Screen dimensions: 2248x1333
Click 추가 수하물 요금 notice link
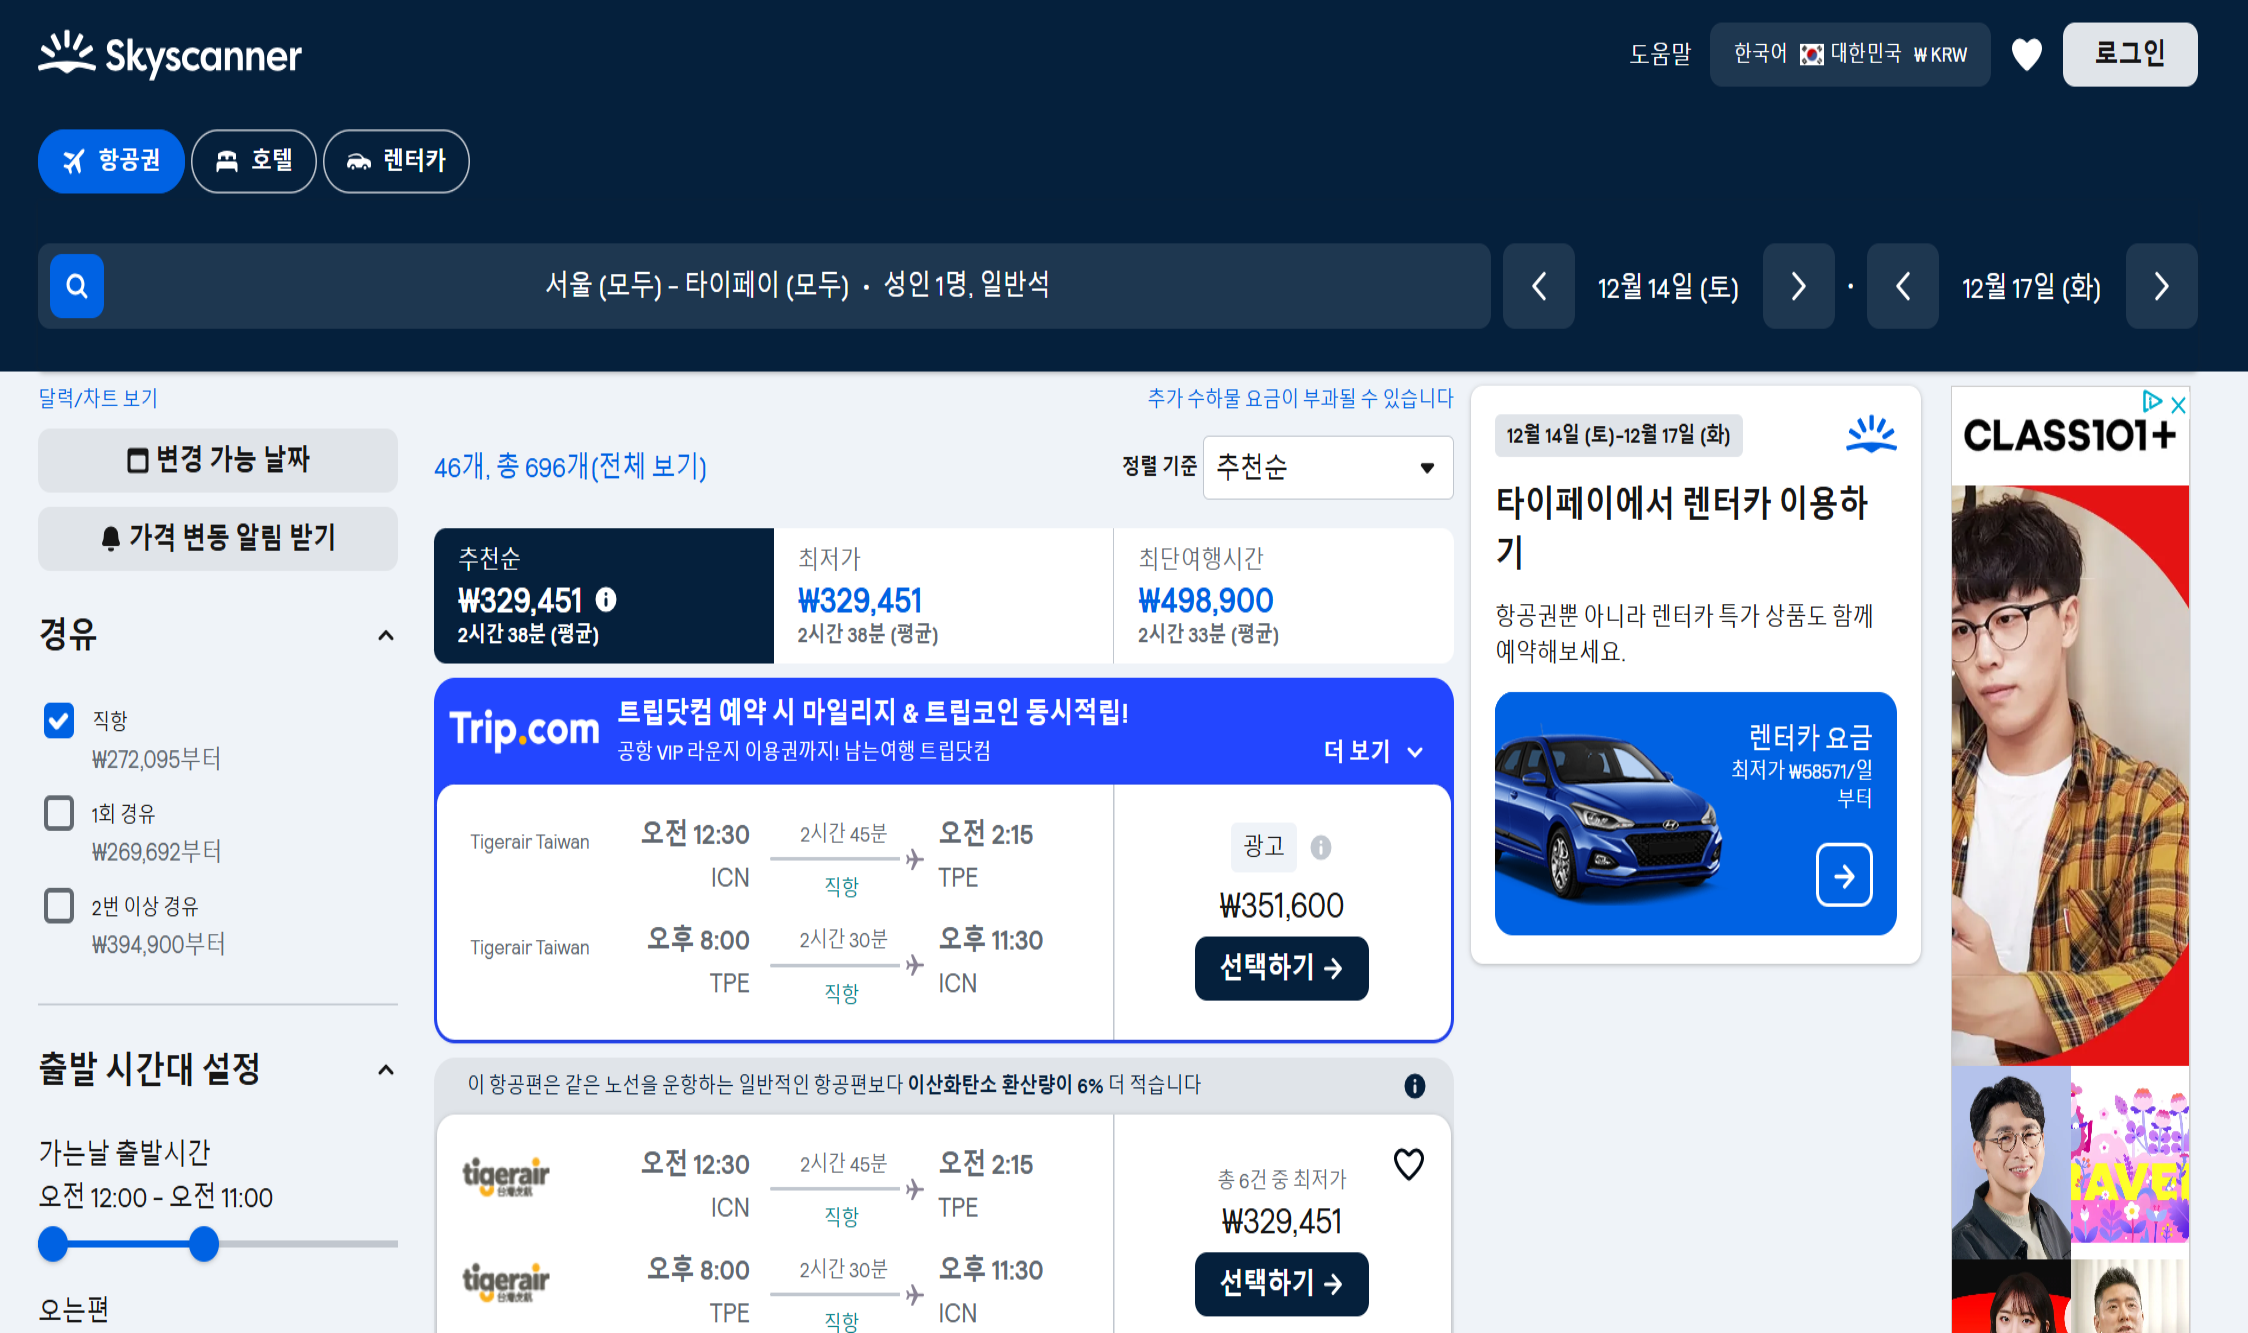(x=1300, y=399)
